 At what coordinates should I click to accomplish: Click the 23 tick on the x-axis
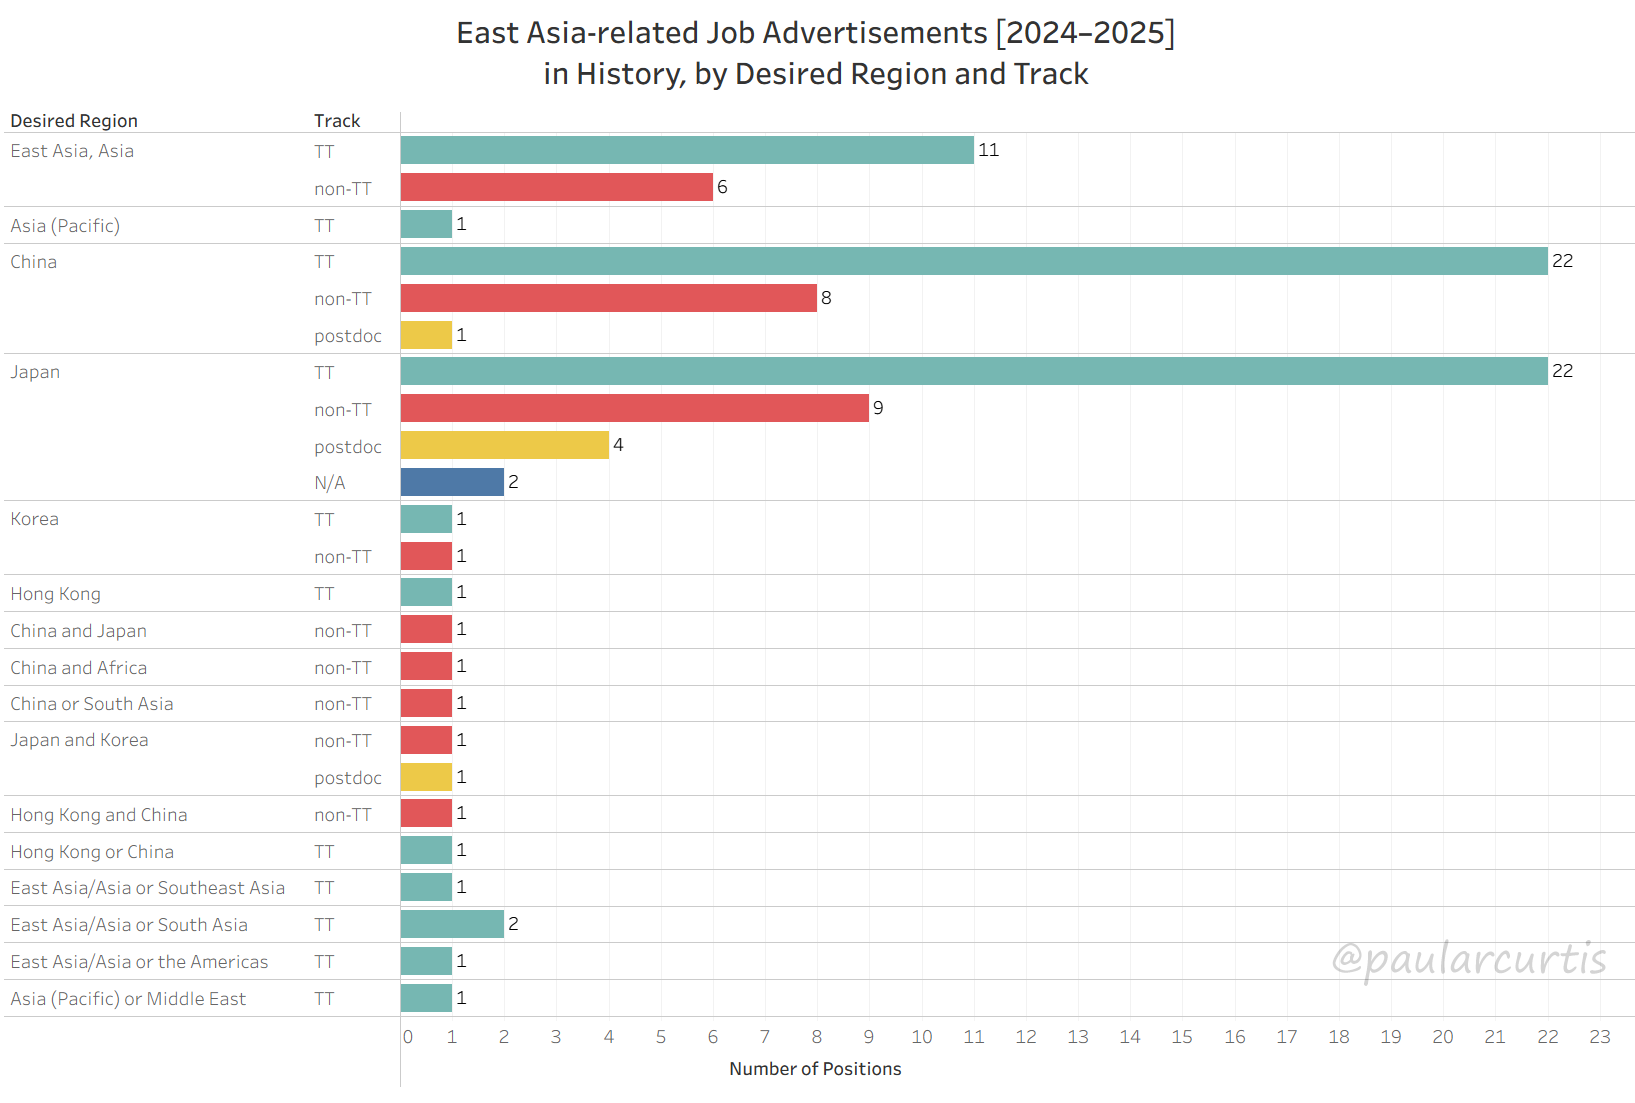point(1599,1037)
